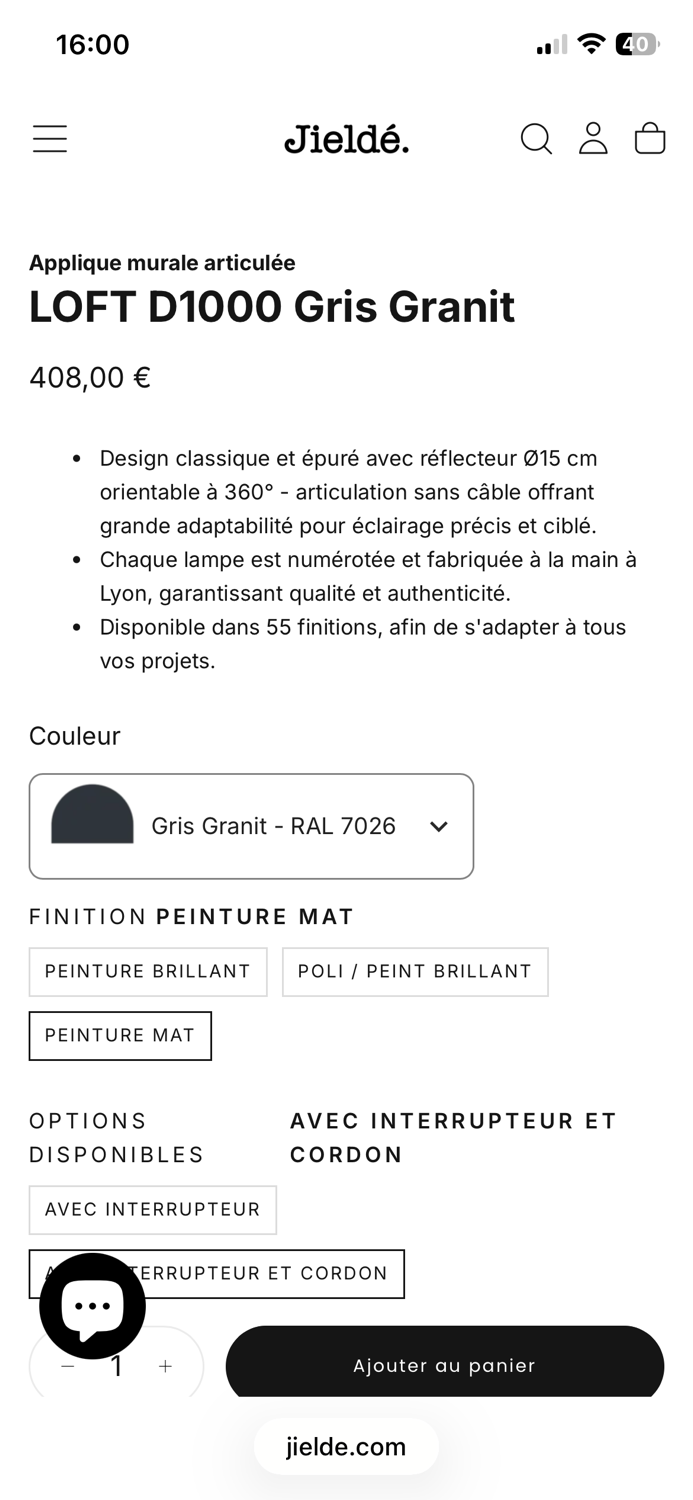Increase quantity with plus button
693x1500 pixels.
[x=165, y=1366]
